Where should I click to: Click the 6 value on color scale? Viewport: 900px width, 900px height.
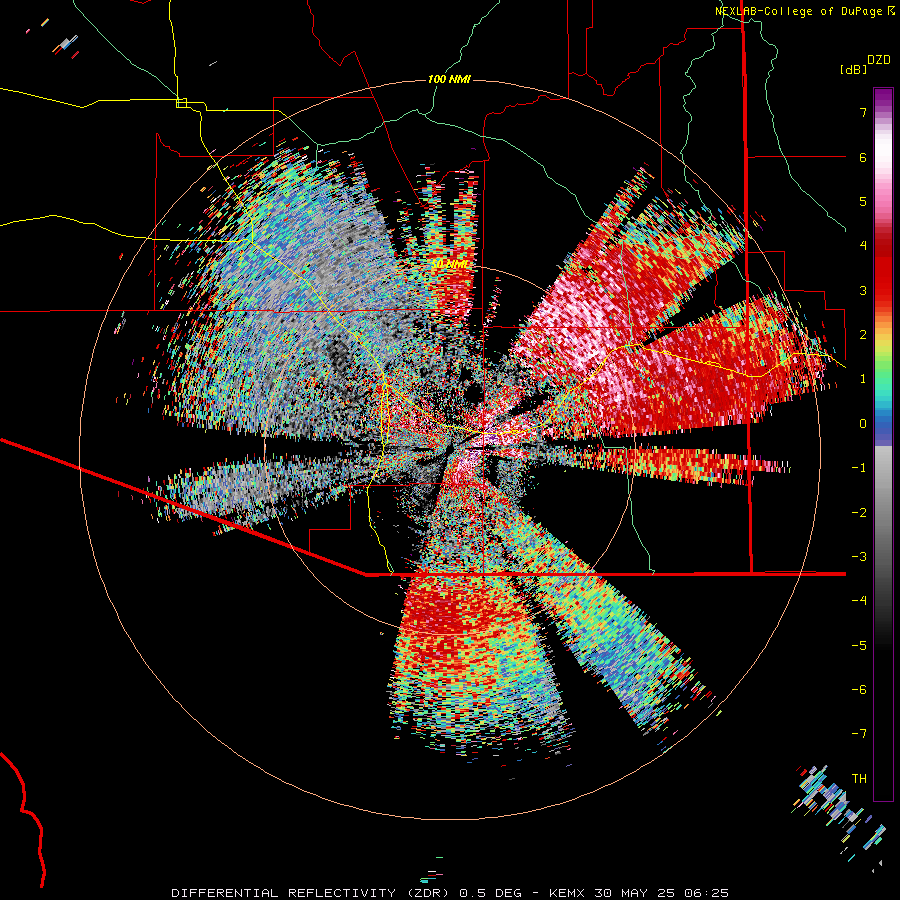coord(863,157)
